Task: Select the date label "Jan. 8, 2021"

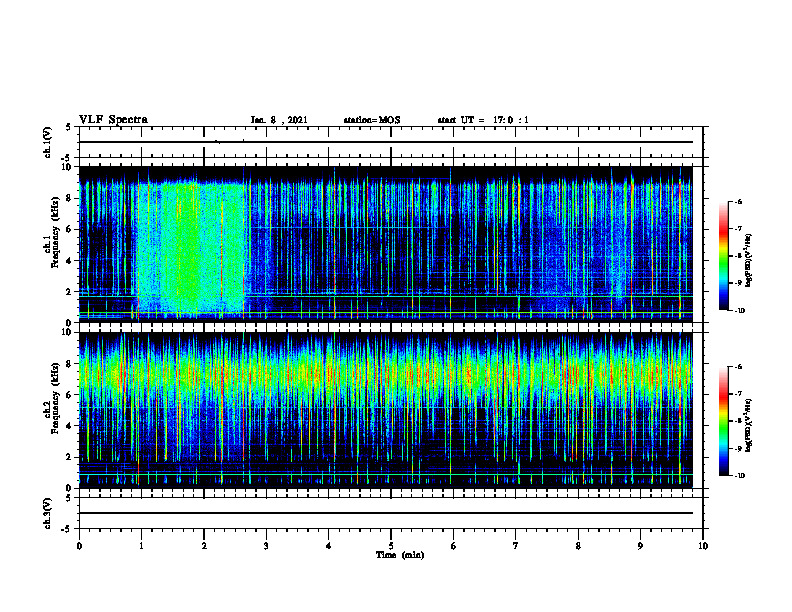Action: (279, 120)
